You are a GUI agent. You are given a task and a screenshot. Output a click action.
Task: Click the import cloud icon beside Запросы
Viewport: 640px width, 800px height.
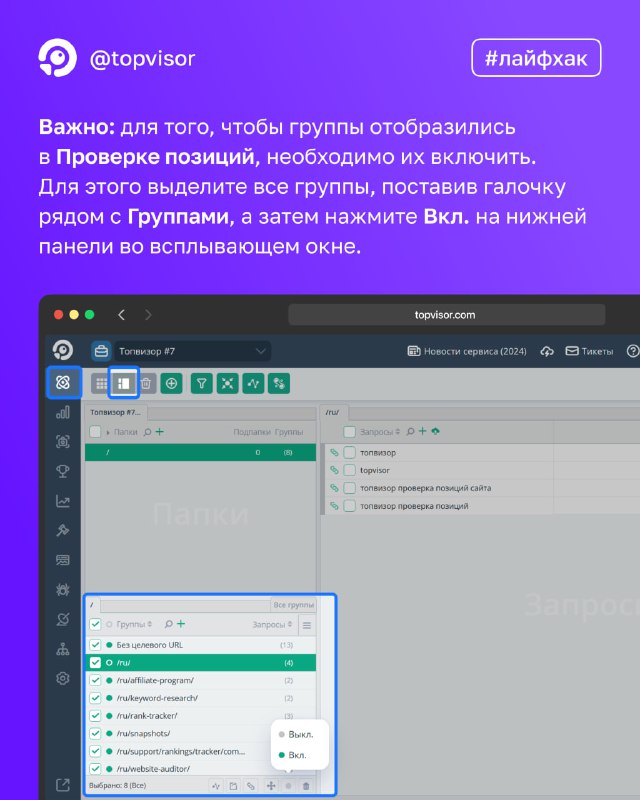click(x=435, y=431)
